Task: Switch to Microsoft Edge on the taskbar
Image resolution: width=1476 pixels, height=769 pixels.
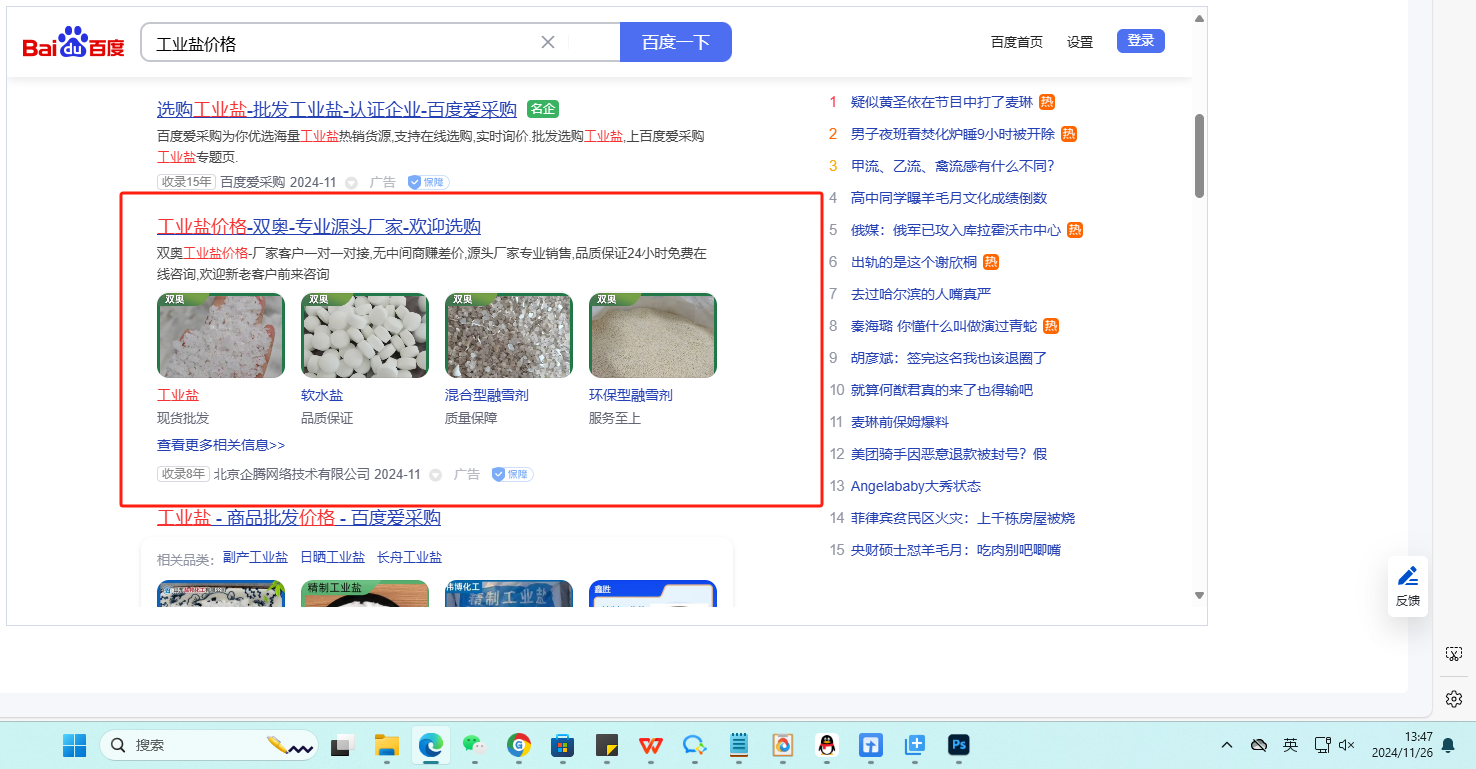Action: click(x=431, y=745)
